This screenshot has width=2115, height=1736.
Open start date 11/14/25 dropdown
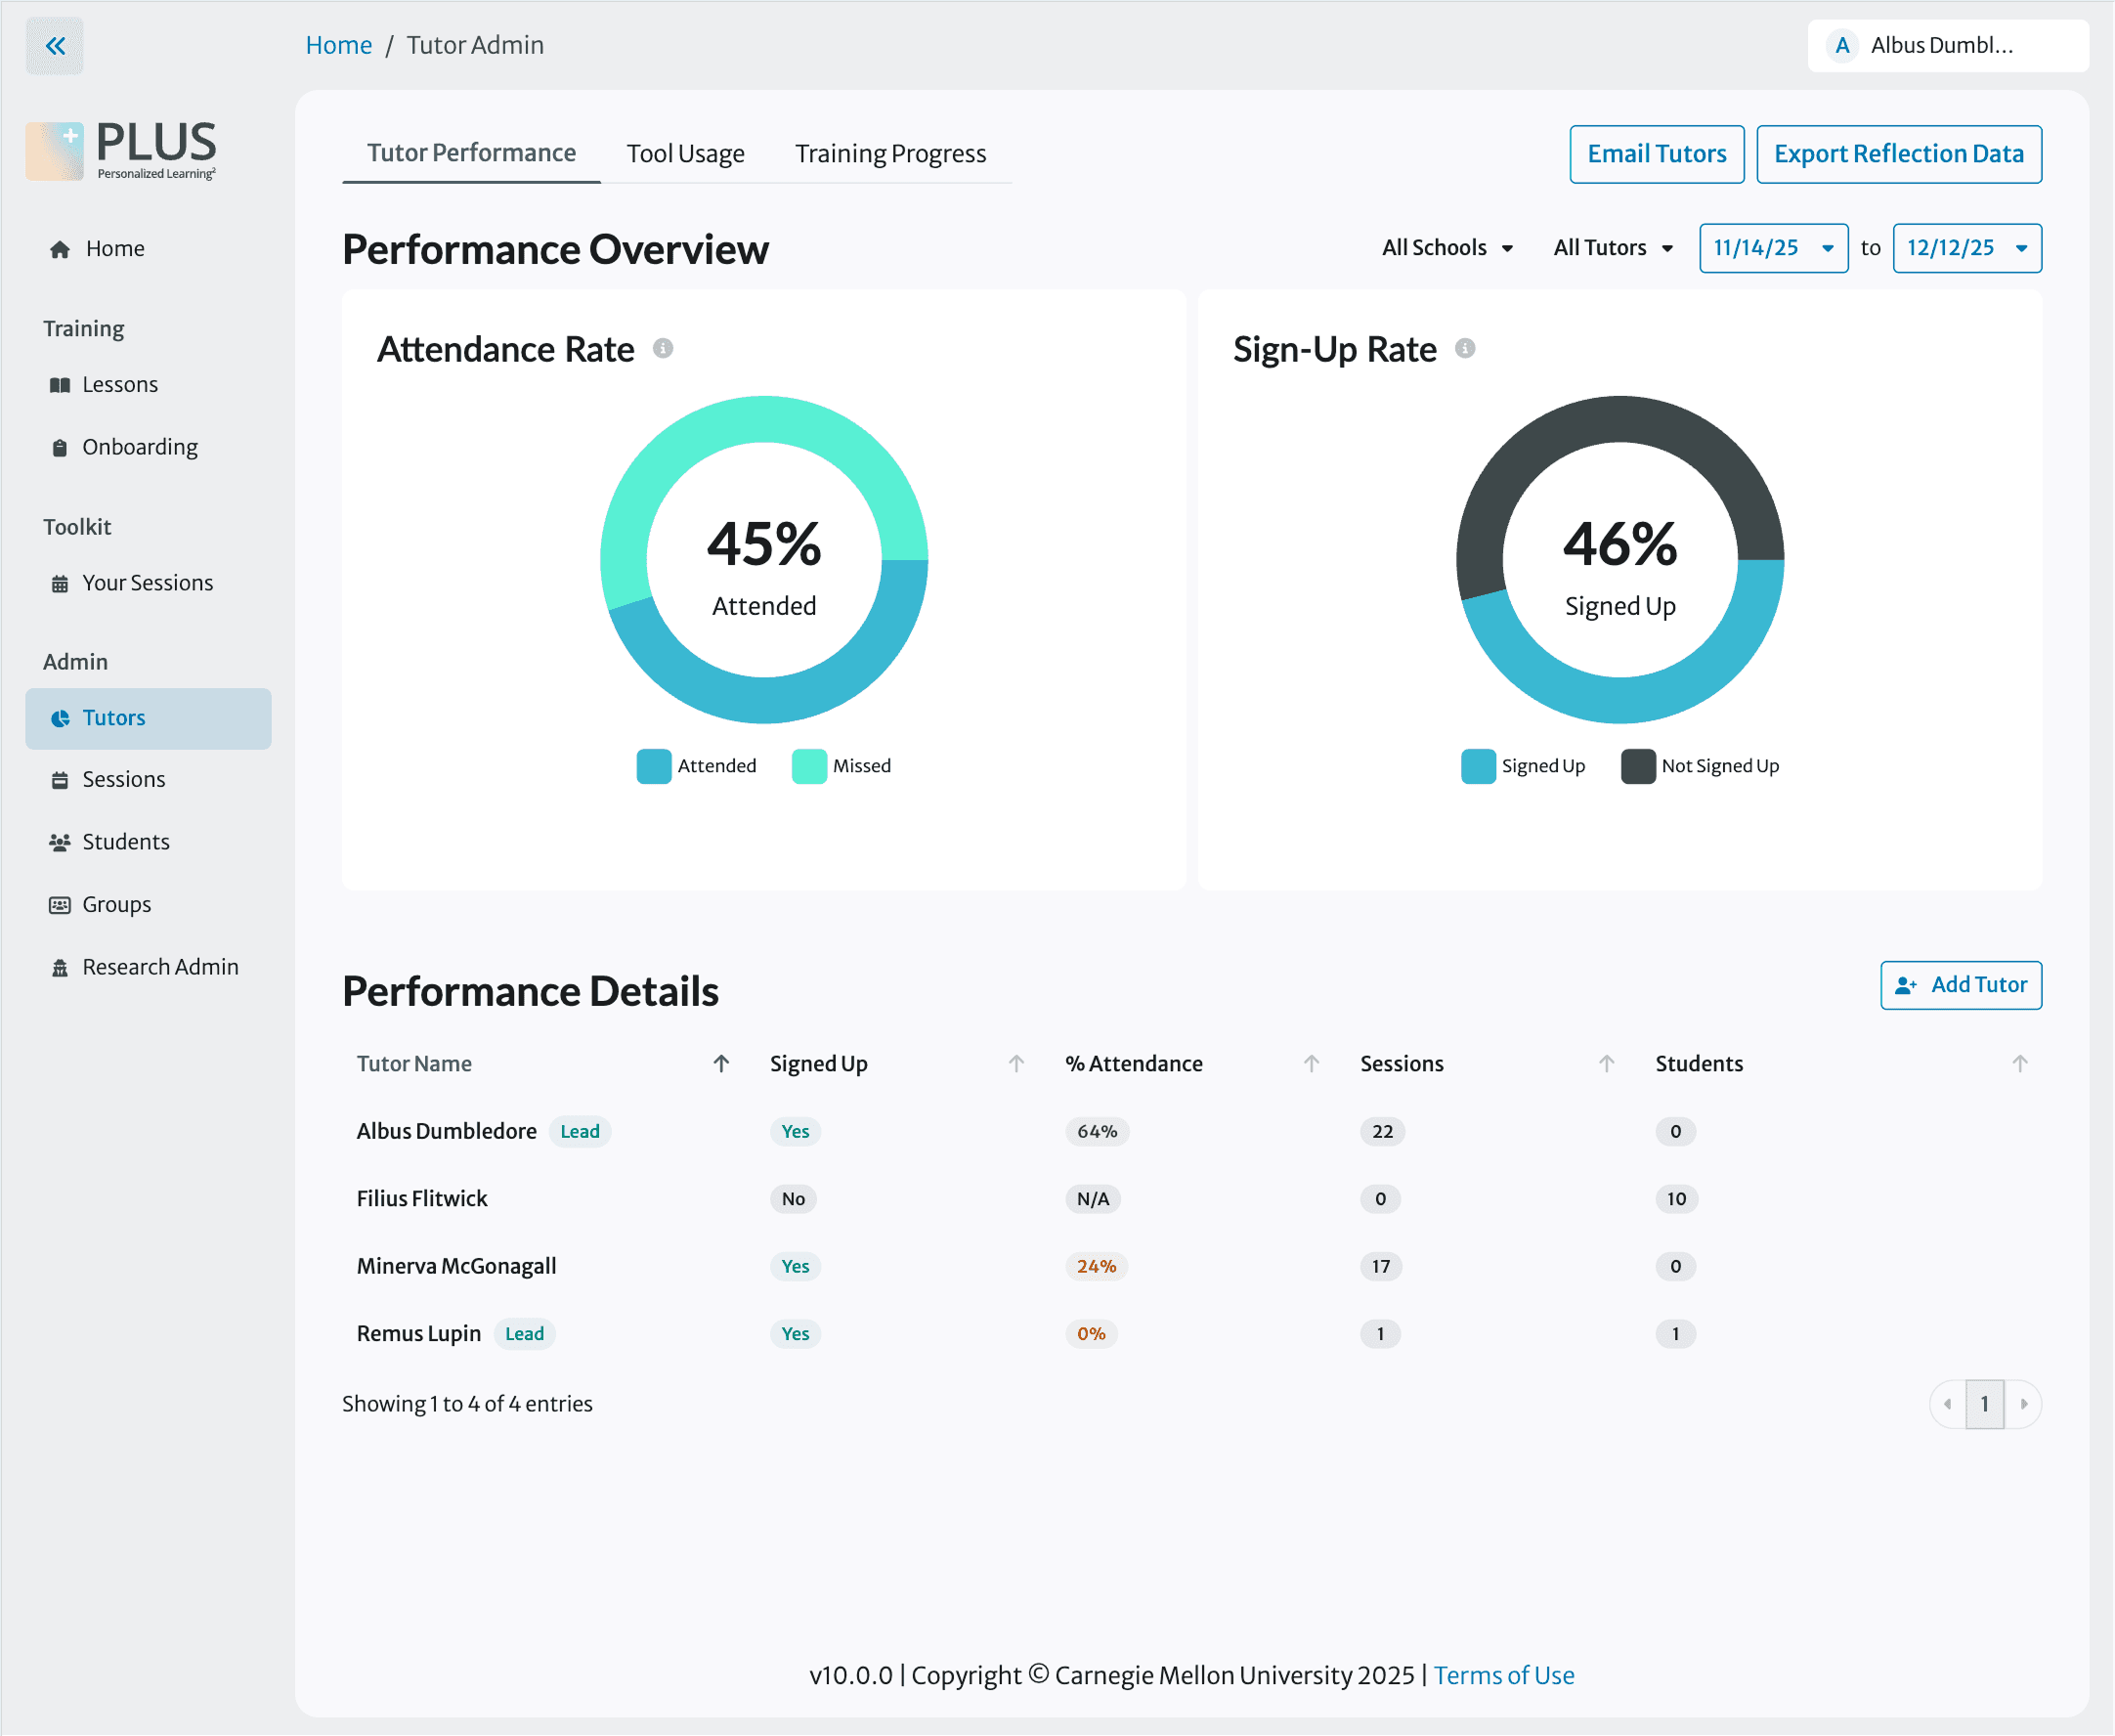point(1773,248)
